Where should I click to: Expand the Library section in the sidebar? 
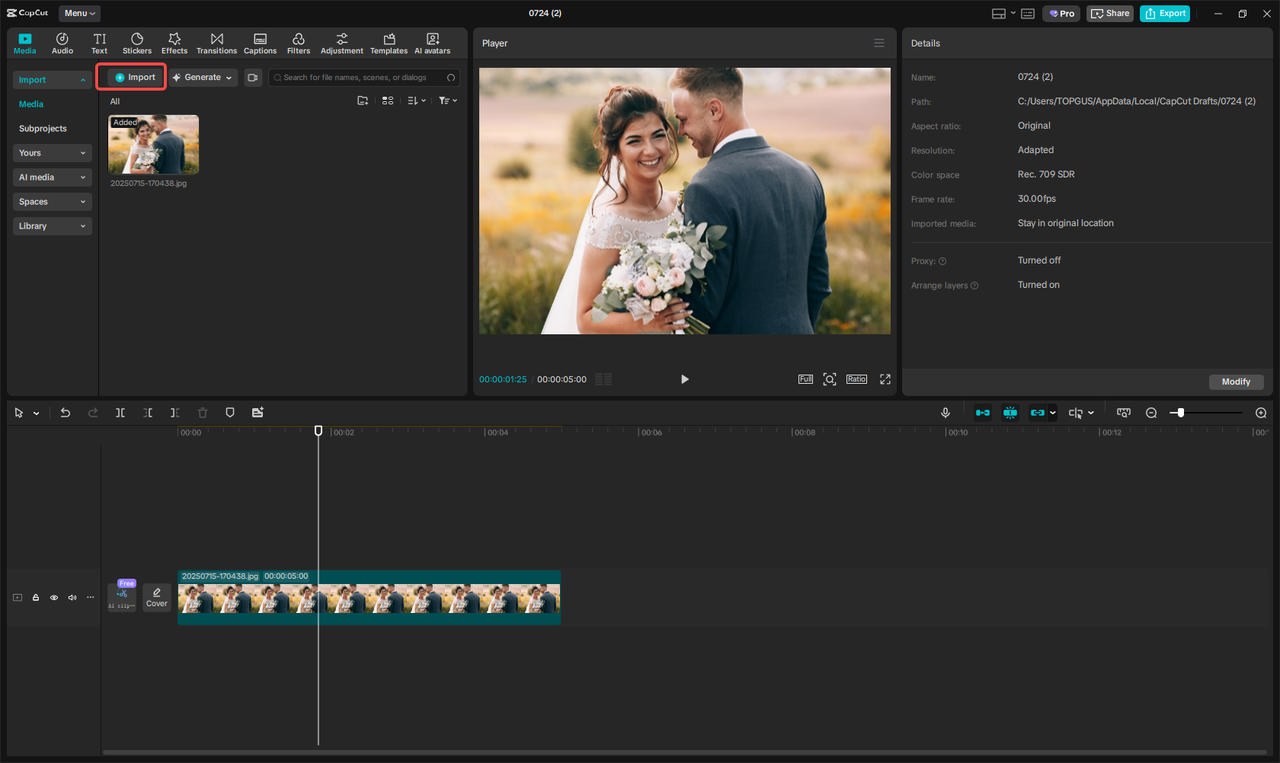click(51, 225)
